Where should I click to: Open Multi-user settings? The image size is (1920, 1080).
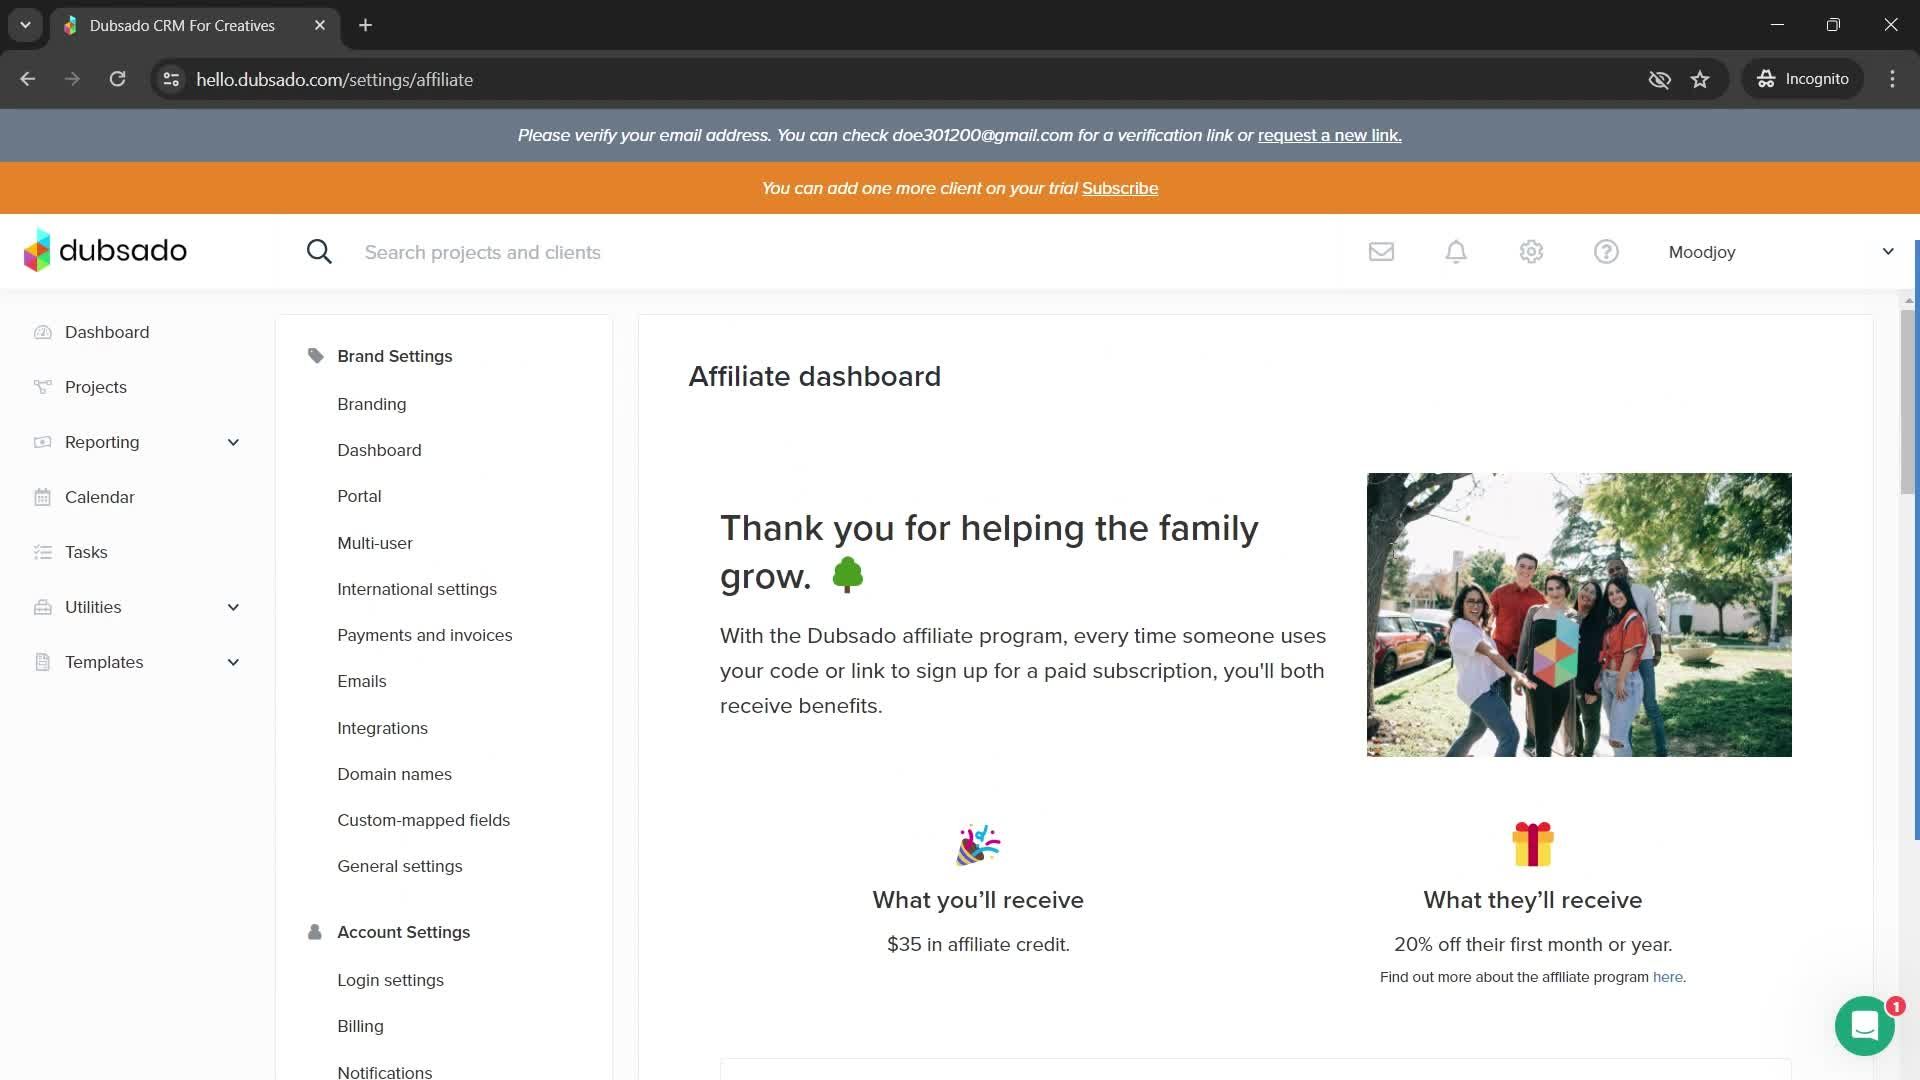tap(375, 543)
